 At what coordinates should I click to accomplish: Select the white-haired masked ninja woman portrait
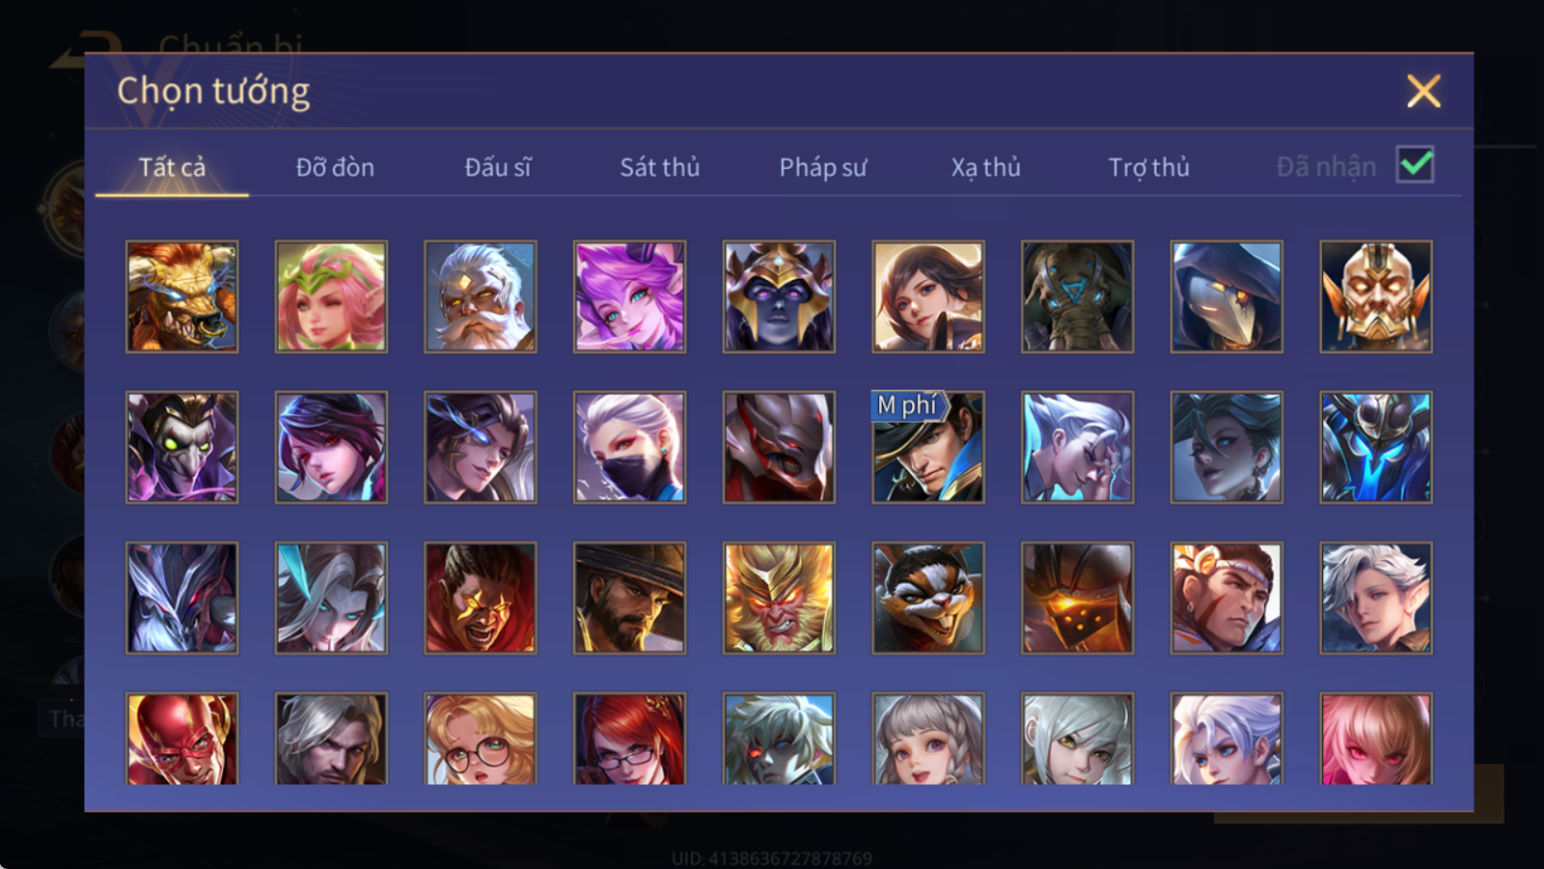pyautogui.click(x=630, y=447)
